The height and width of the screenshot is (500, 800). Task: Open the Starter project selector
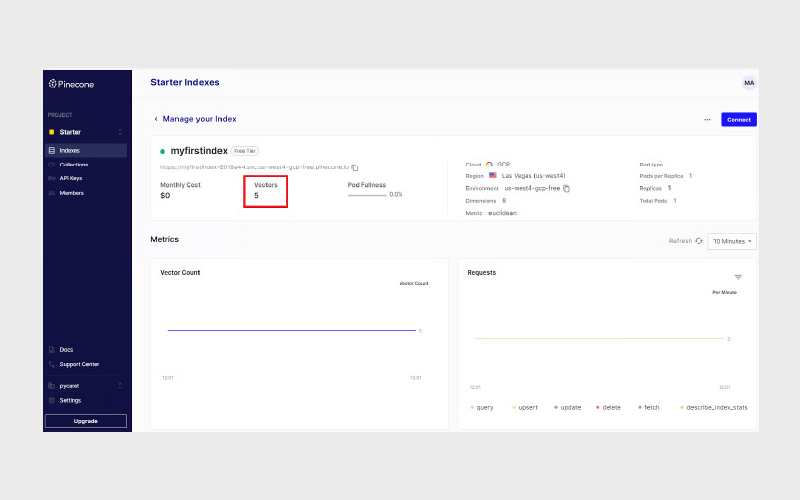(x=86, y=132)
